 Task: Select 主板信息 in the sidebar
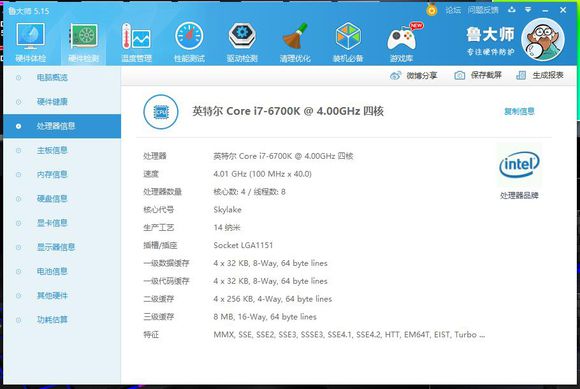click(x=62, y=150)
